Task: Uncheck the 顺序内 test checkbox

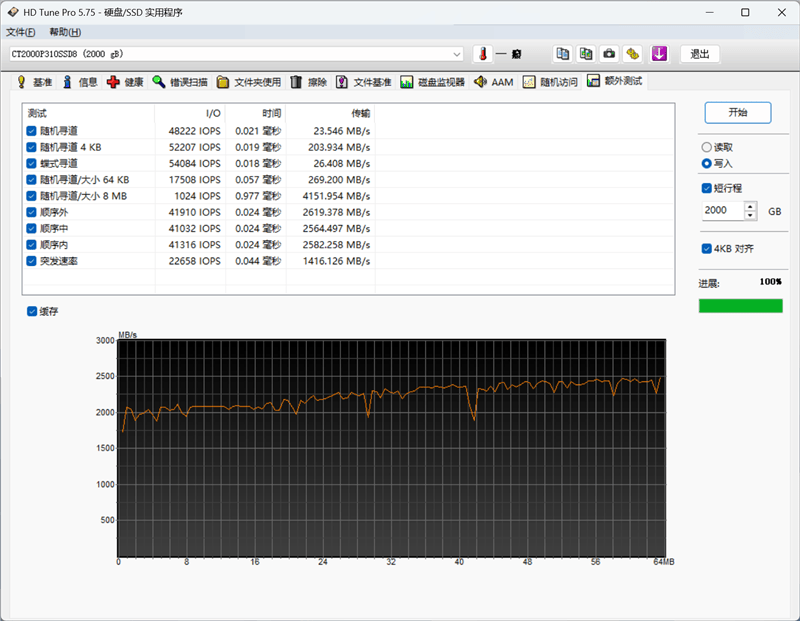Action: click(x=31, y=245)
